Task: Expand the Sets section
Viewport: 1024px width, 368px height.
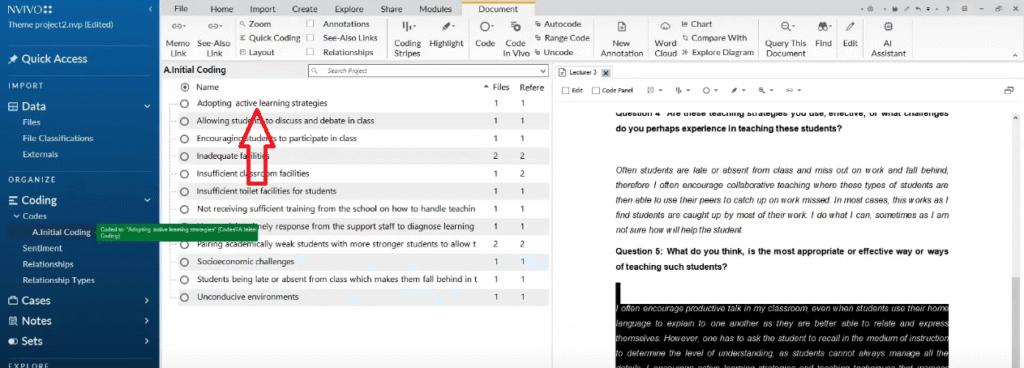Action: tap(148, 341)
